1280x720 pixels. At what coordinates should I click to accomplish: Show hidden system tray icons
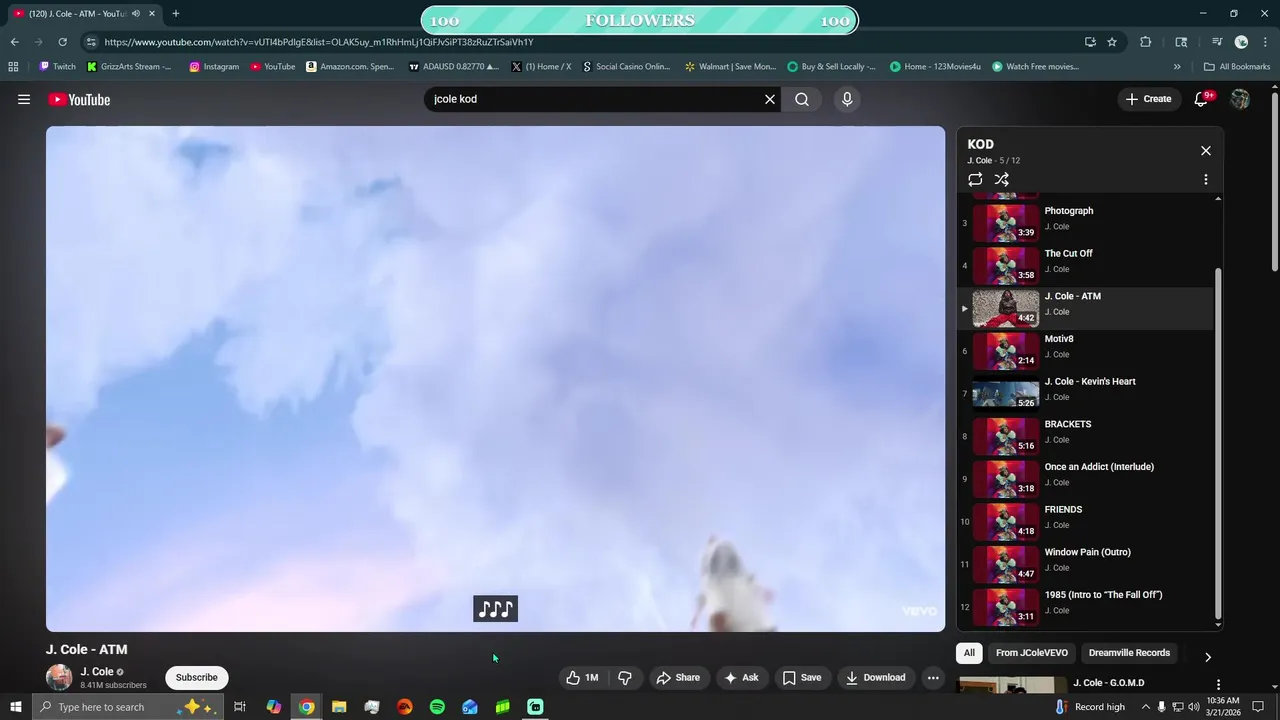1146,707
